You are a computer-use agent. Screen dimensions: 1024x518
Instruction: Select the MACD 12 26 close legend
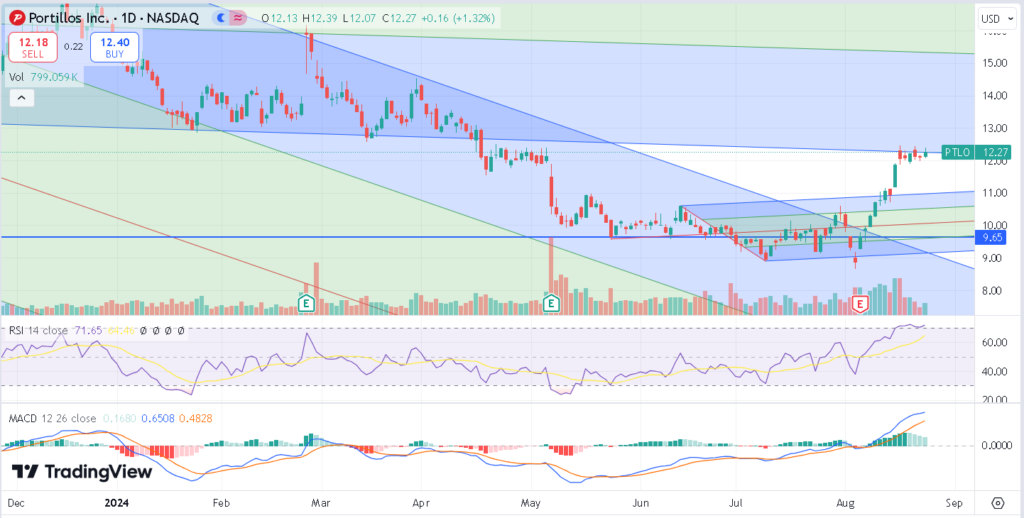(x=52, y=418)
